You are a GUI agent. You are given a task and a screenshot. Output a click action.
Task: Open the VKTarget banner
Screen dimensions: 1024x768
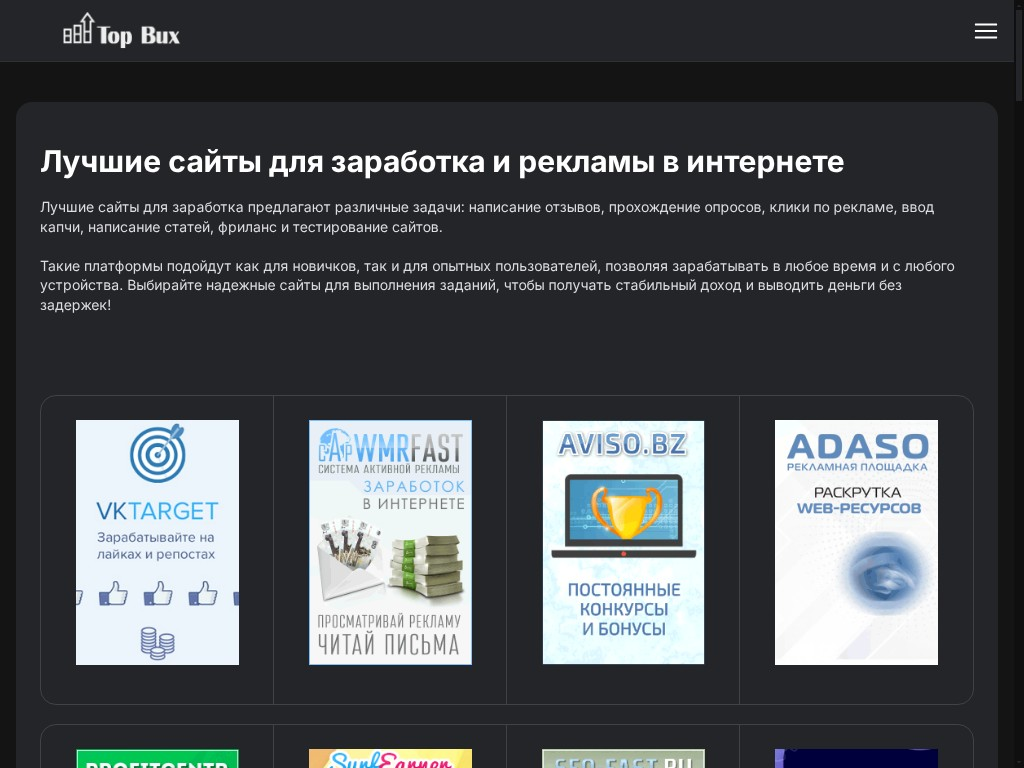pyautogui.click(x=157, y=542)
